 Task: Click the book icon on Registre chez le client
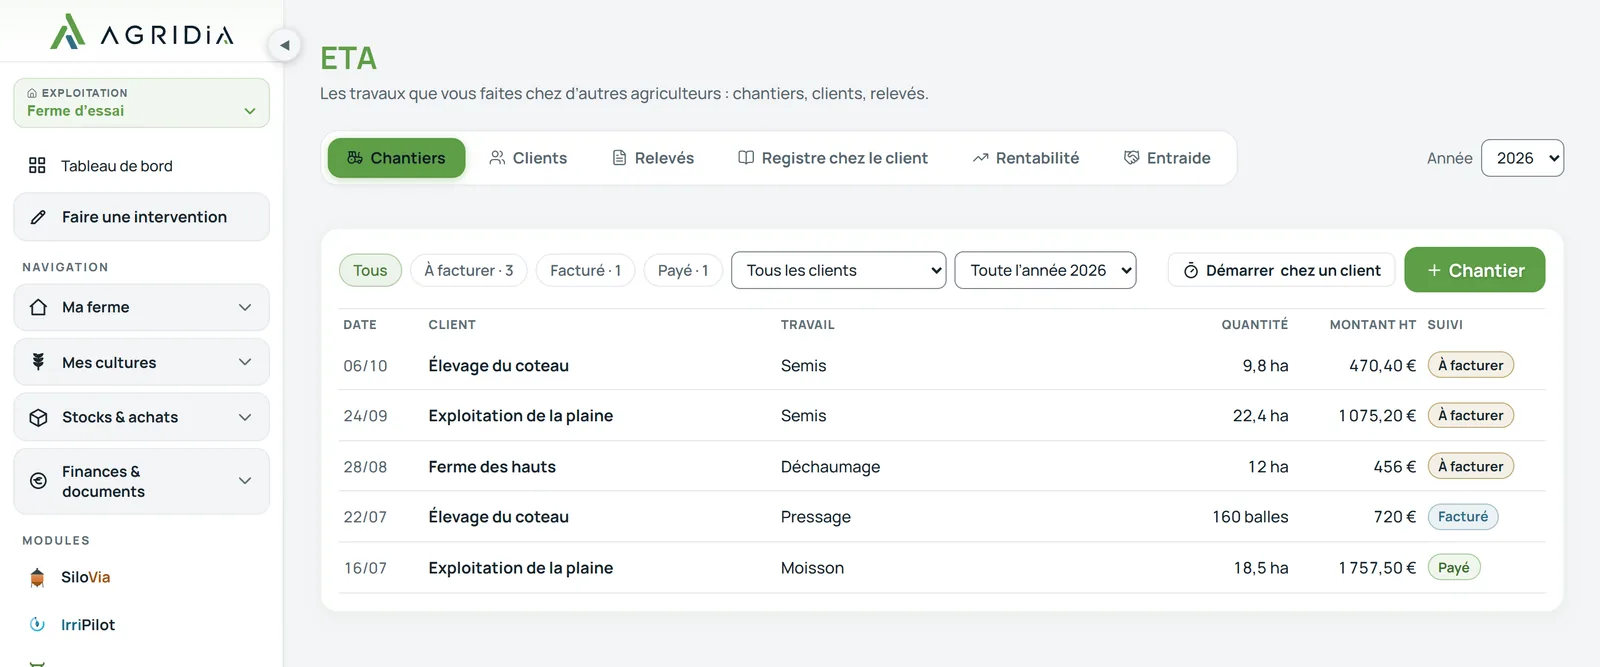point(746,158)
